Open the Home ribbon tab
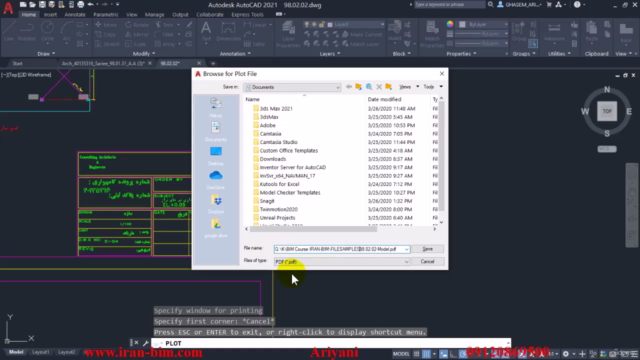 point(29,14)
